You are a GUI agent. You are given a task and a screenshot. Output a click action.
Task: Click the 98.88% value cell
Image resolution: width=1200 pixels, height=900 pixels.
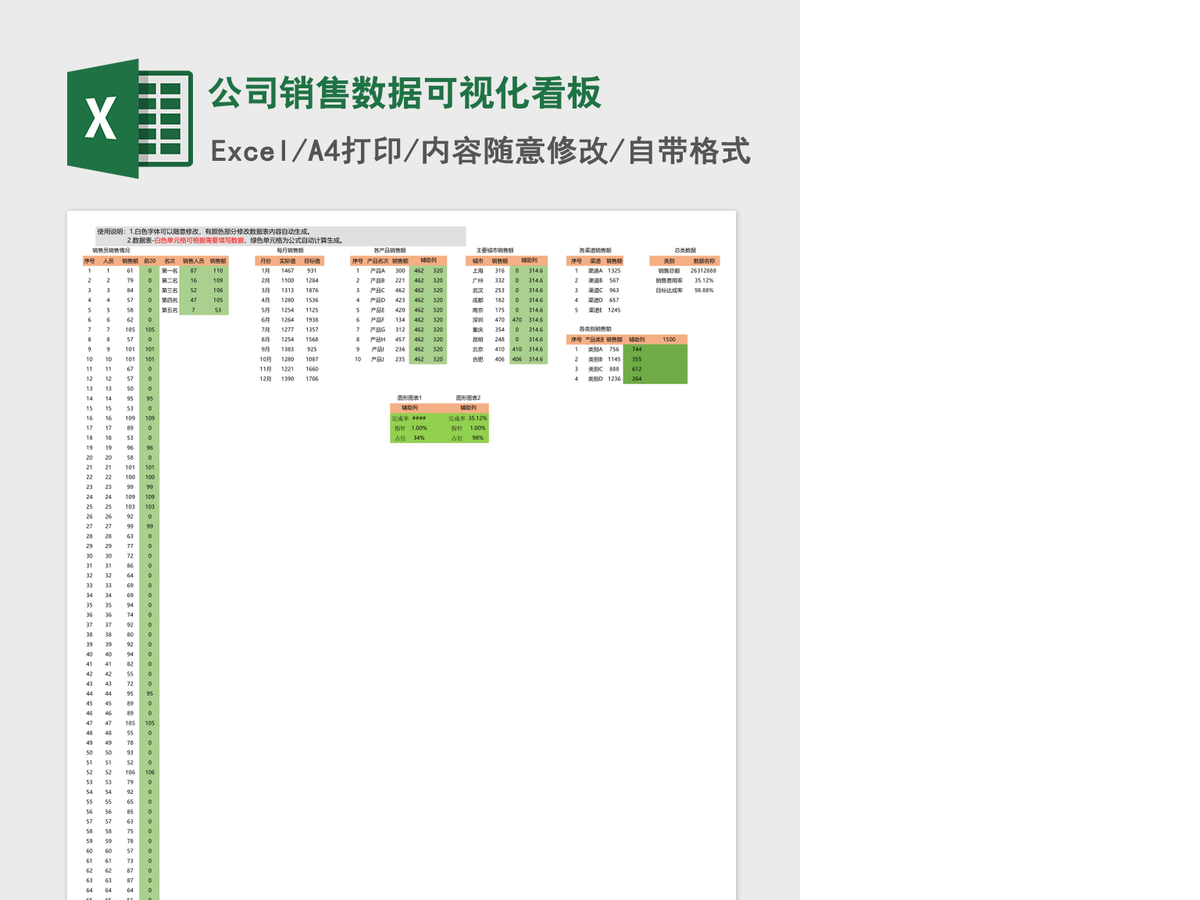(x=704, y=290)
